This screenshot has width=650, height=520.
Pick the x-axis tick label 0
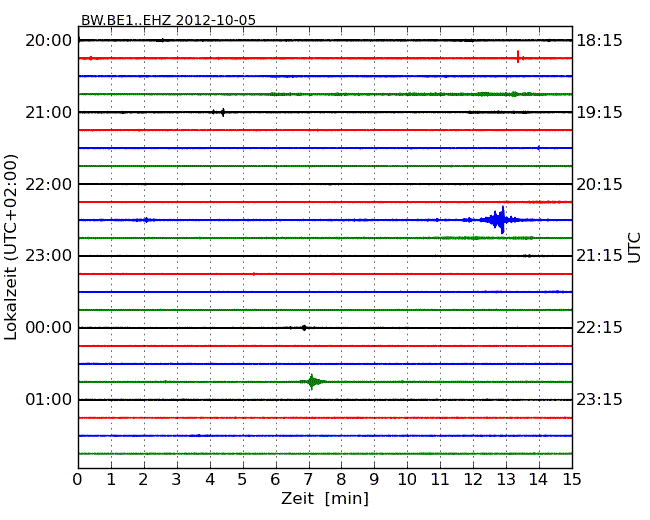78,479
